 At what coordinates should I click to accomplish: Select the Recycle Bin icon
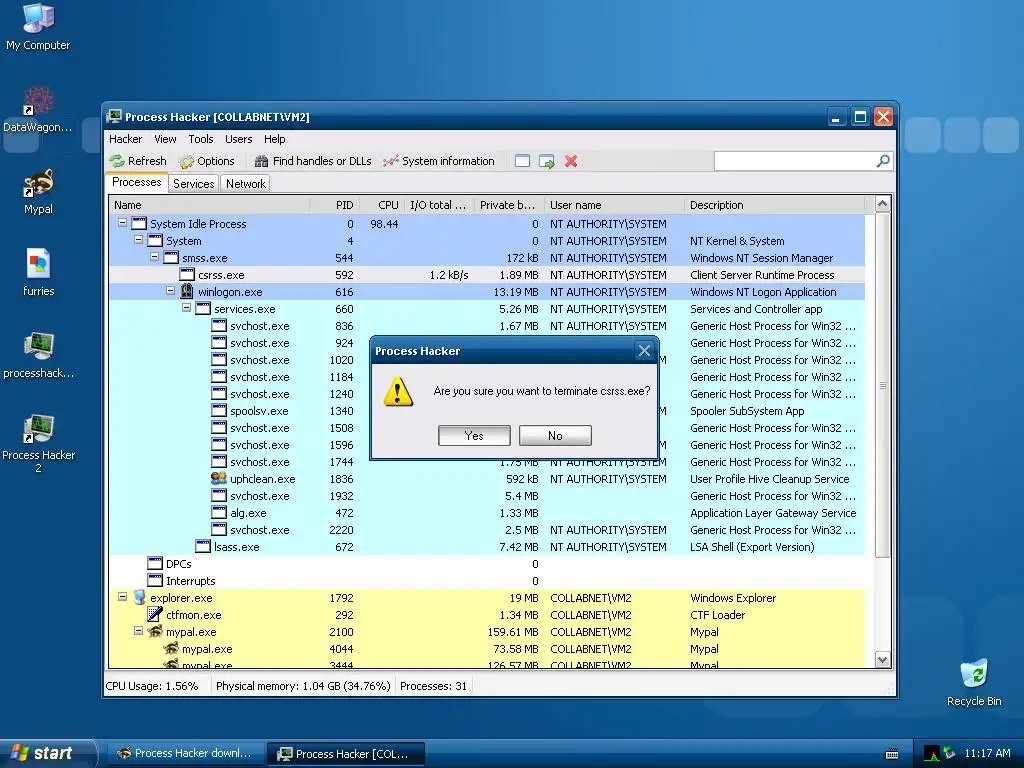point(974,683)
